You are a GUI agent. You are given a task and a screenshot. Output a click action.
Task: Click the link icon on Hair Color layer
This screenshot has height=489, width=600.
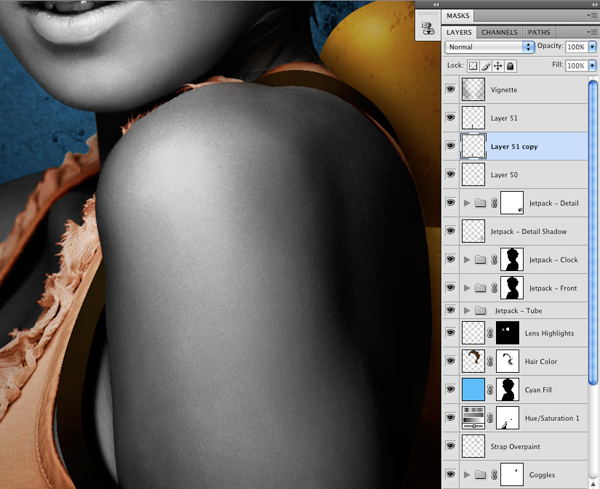(490, 361)
